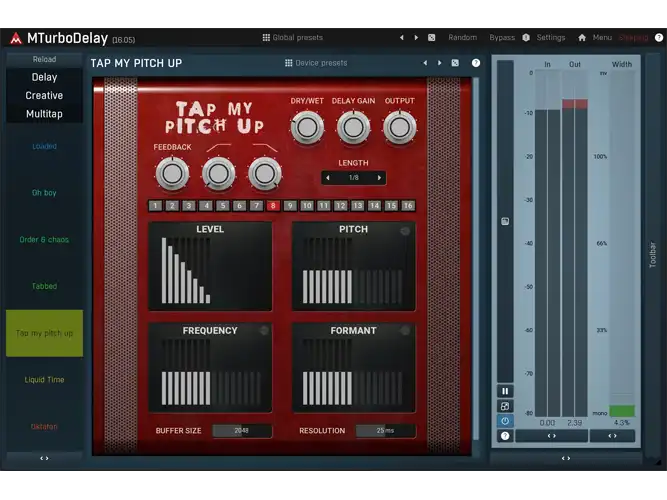Click the home icon beside Menu

pos(582,37)
